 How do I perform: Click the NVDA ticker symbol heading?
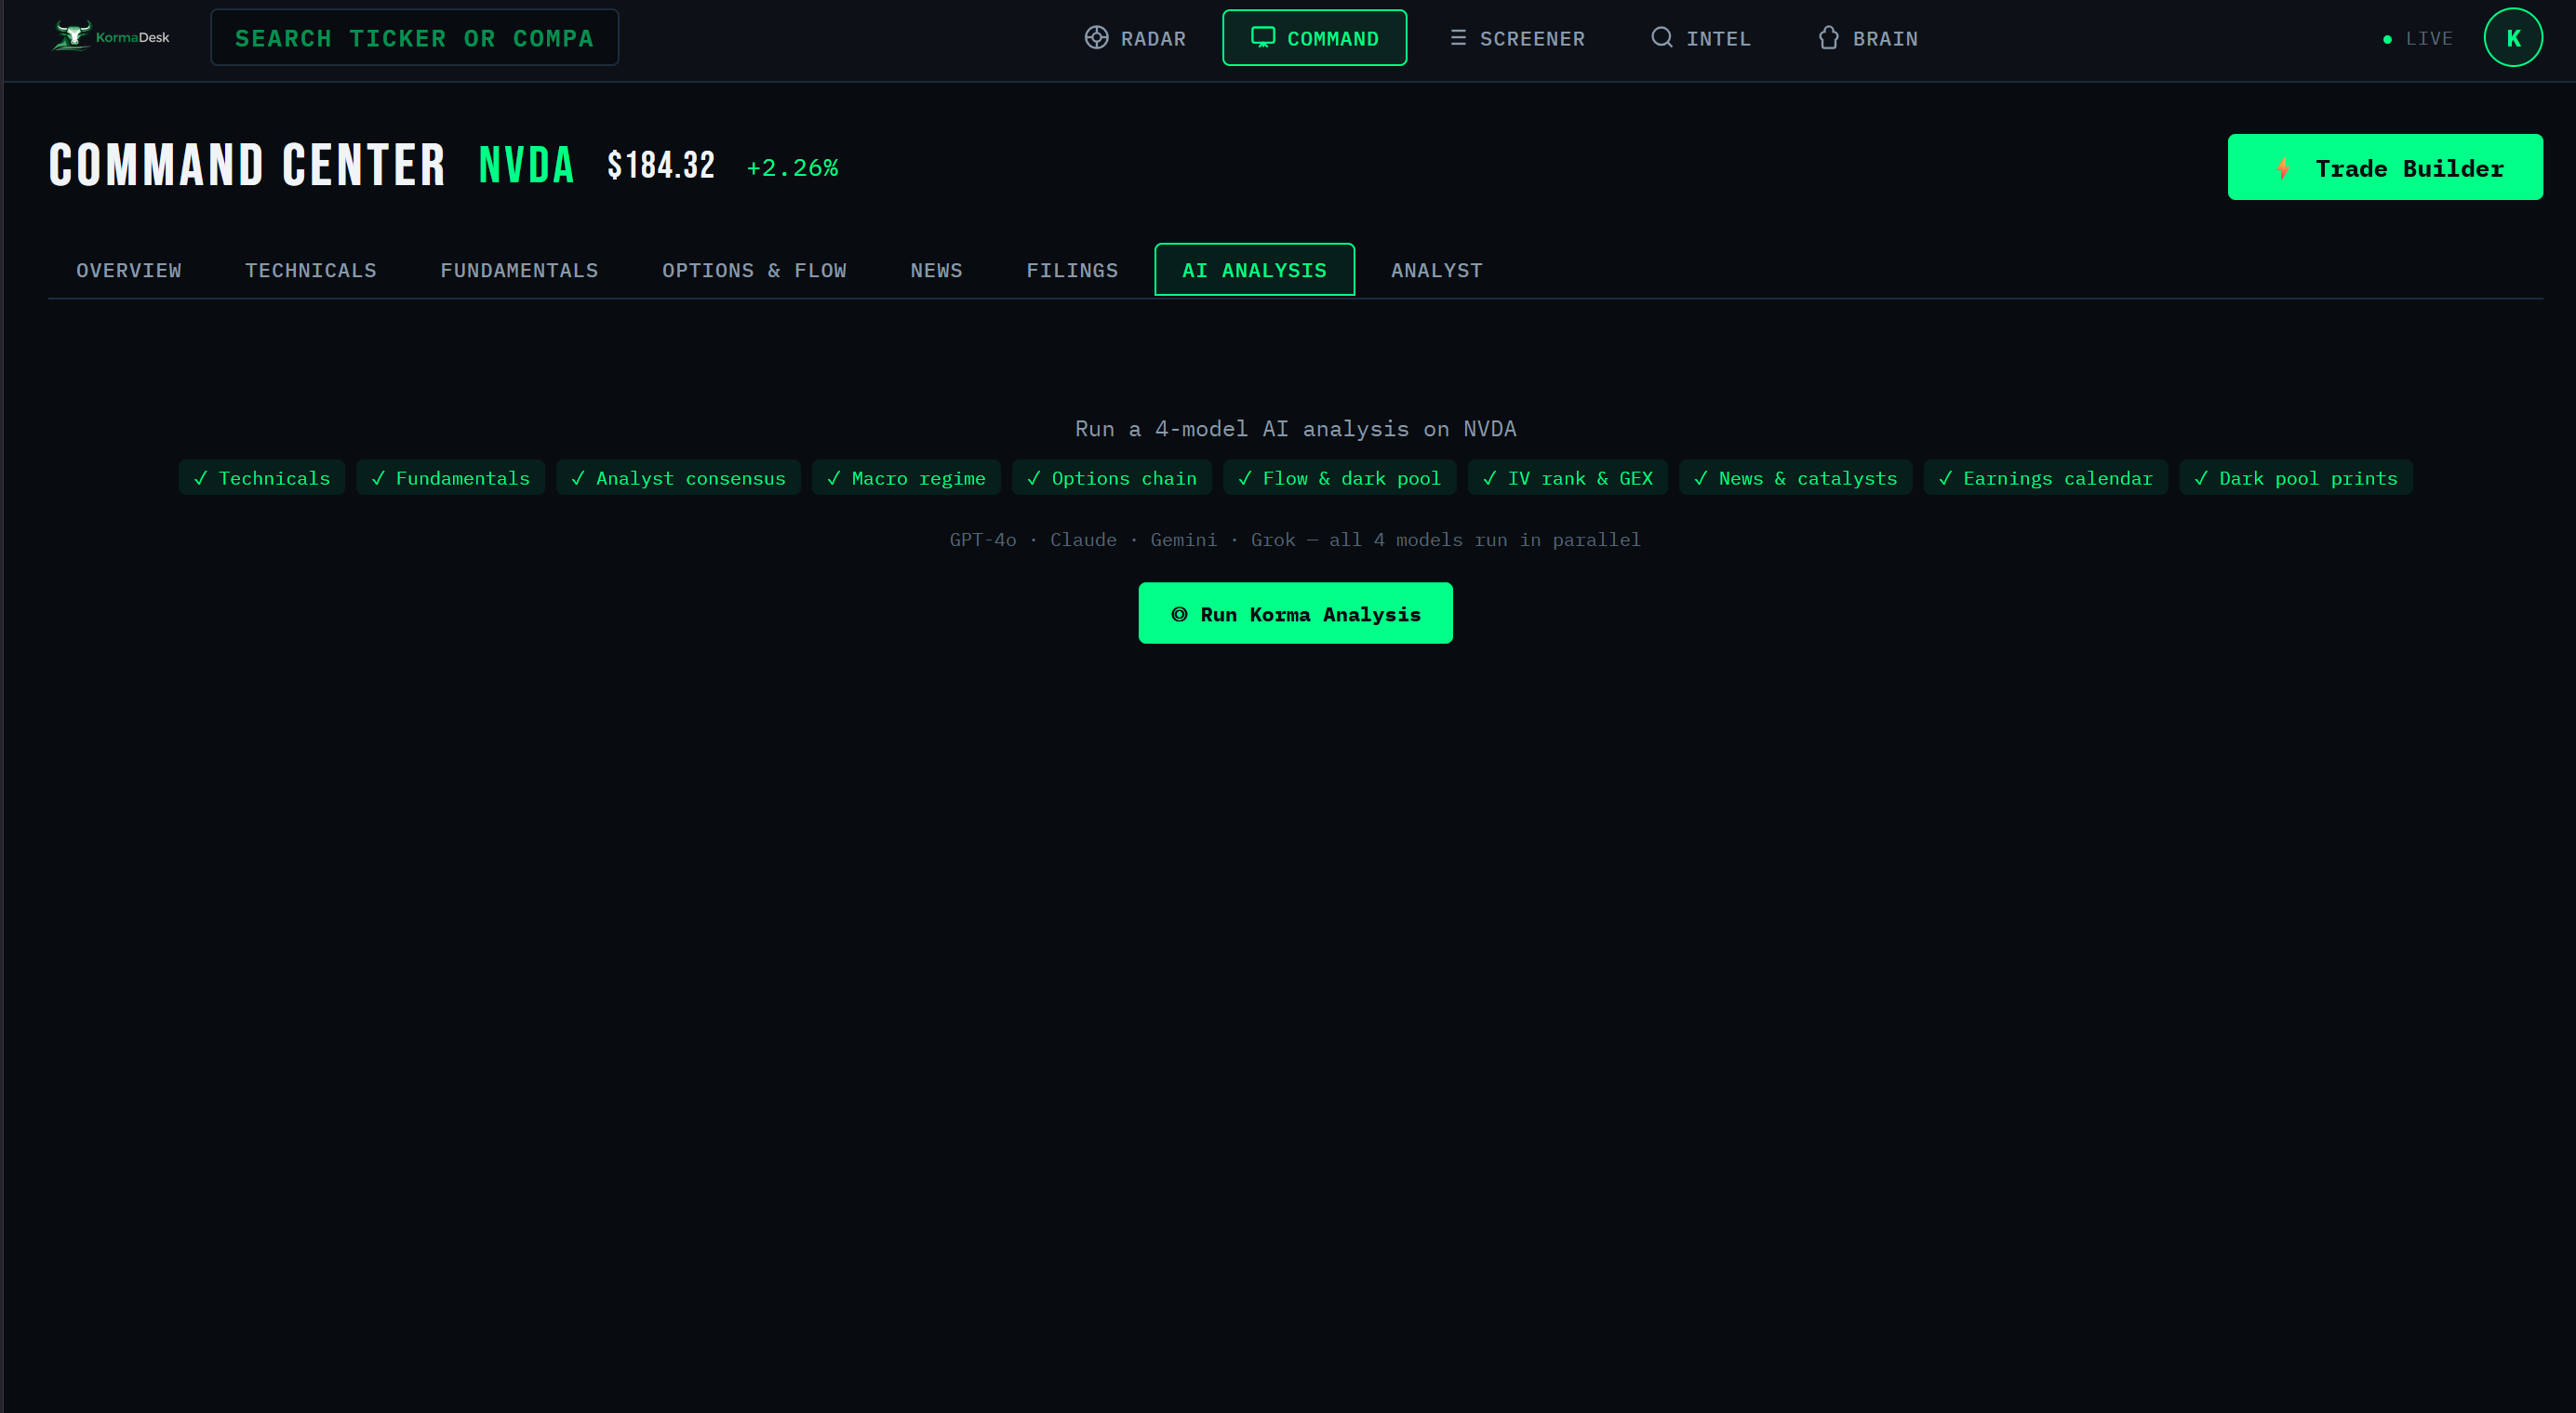coord(527,166)
